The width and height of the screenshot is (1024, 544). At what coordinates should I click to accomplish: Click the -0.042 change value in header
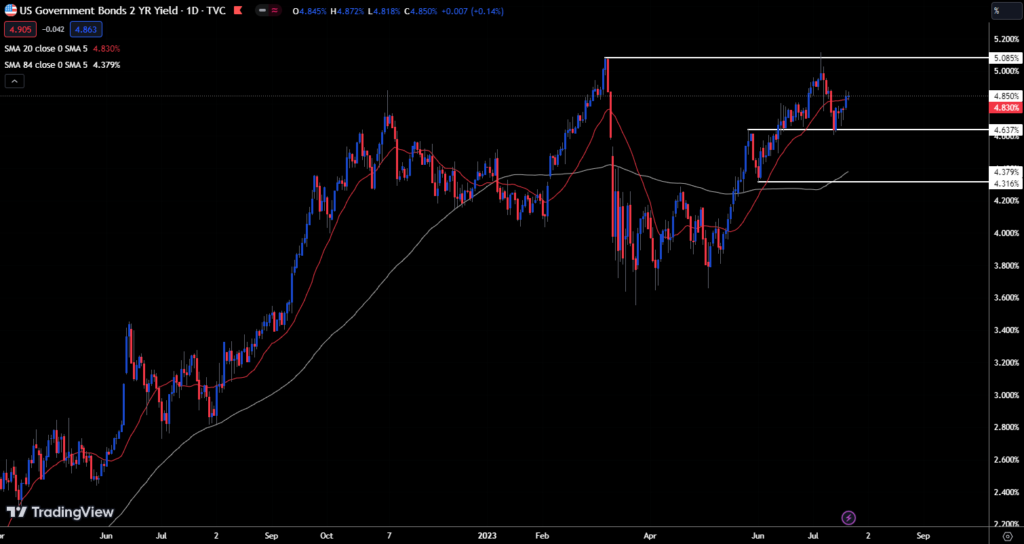pyautogui.click(x=53, y=29)
